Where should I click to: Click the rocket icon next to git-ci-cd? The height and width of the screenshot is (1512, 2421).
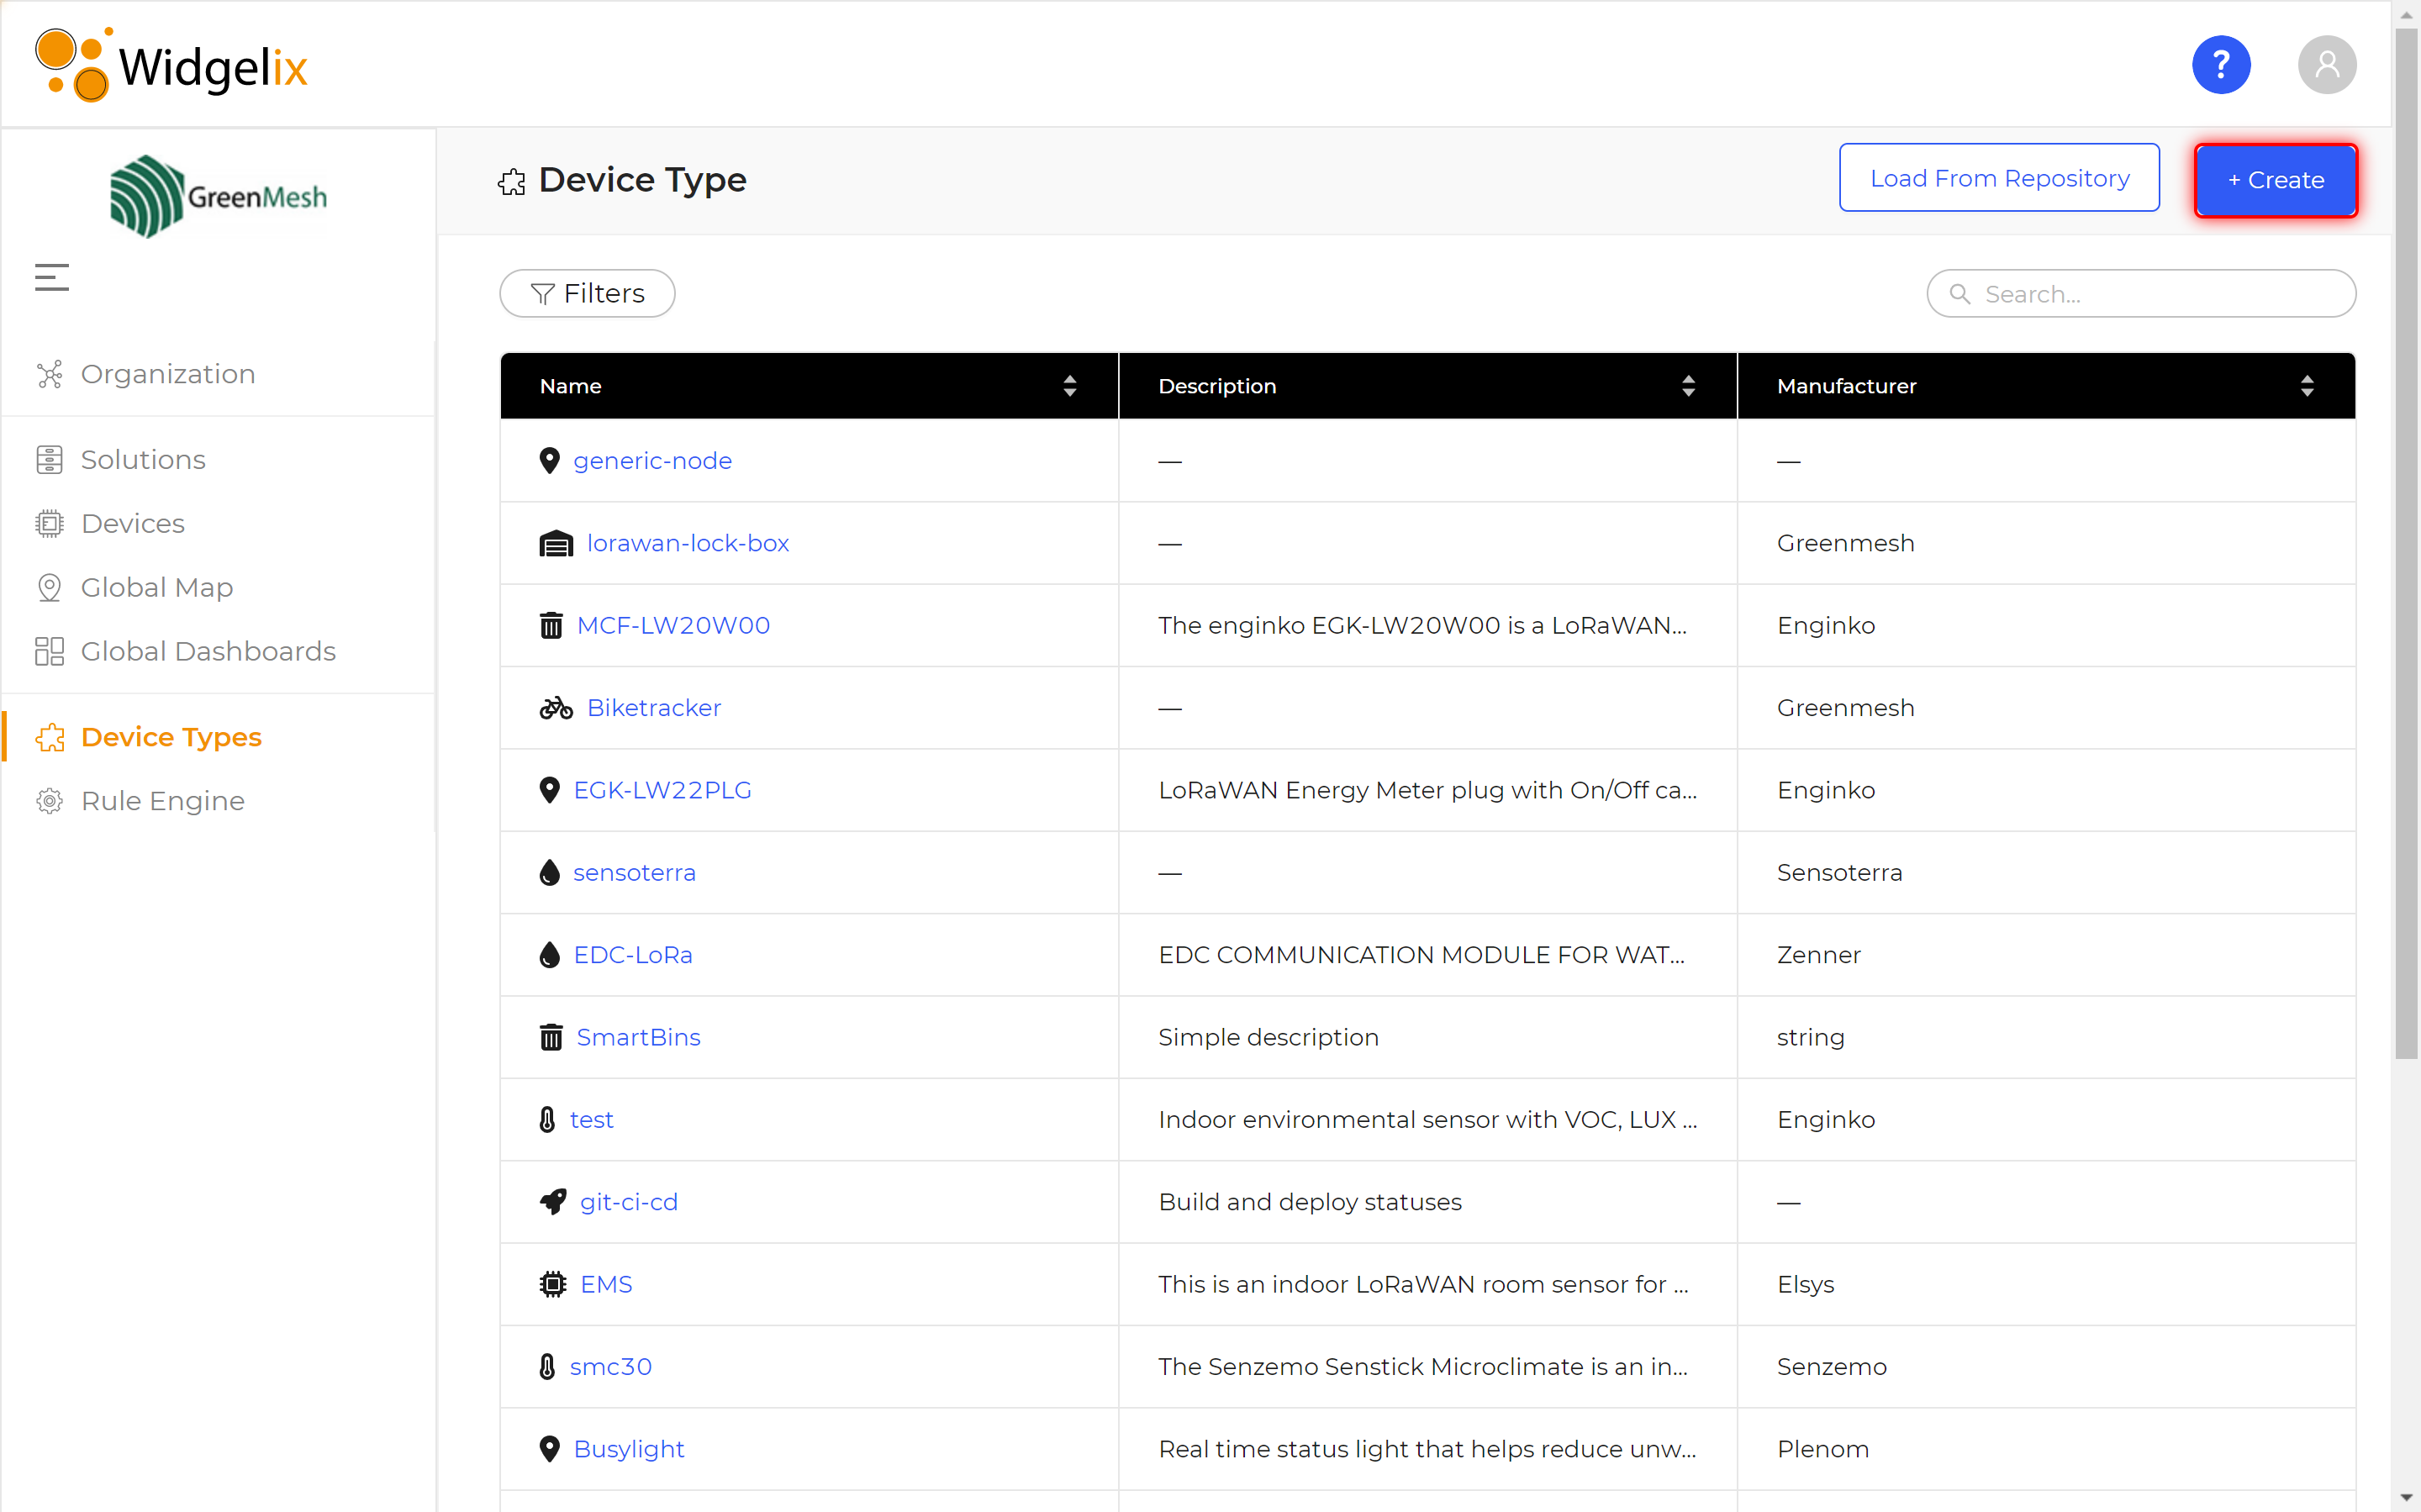[553, 1201]
